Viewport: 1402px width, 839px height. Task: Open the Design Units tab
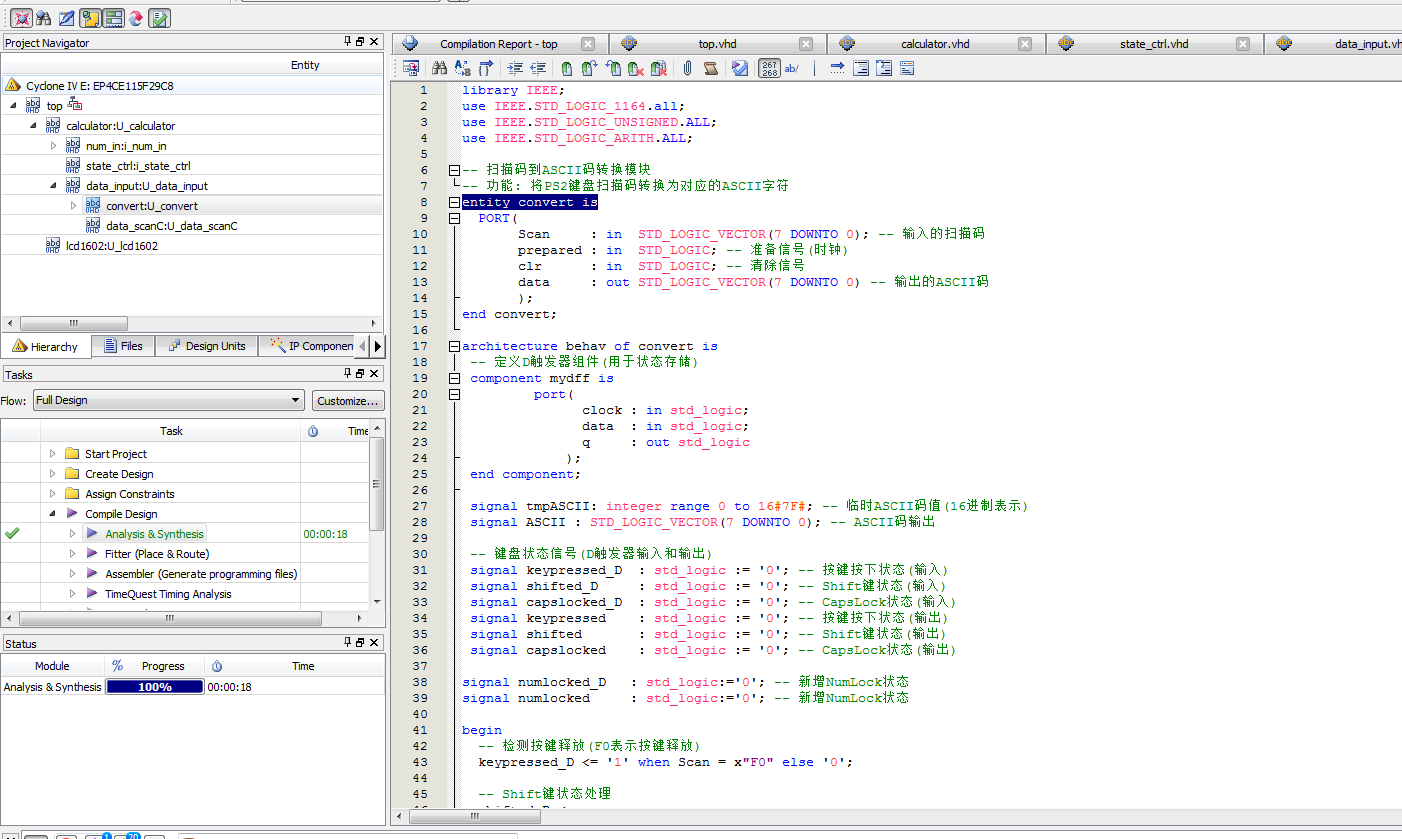click(206, 346)
